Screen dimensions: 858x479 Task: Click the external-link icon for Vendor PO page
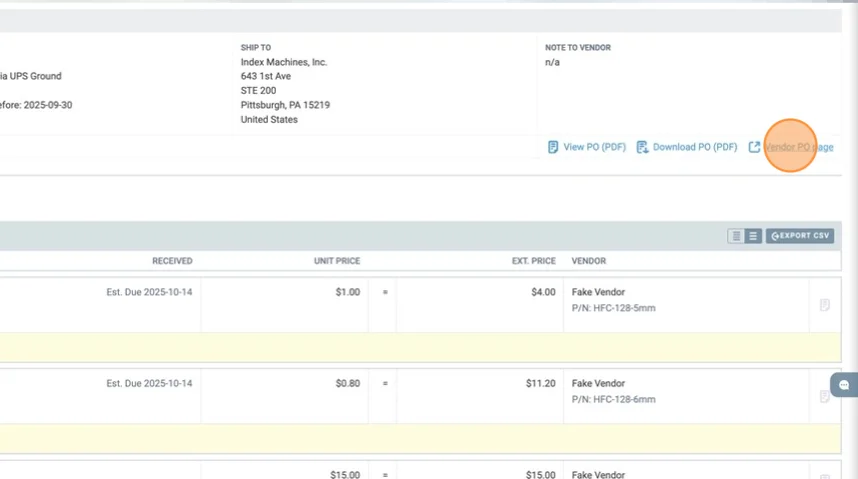pos(754,147)
